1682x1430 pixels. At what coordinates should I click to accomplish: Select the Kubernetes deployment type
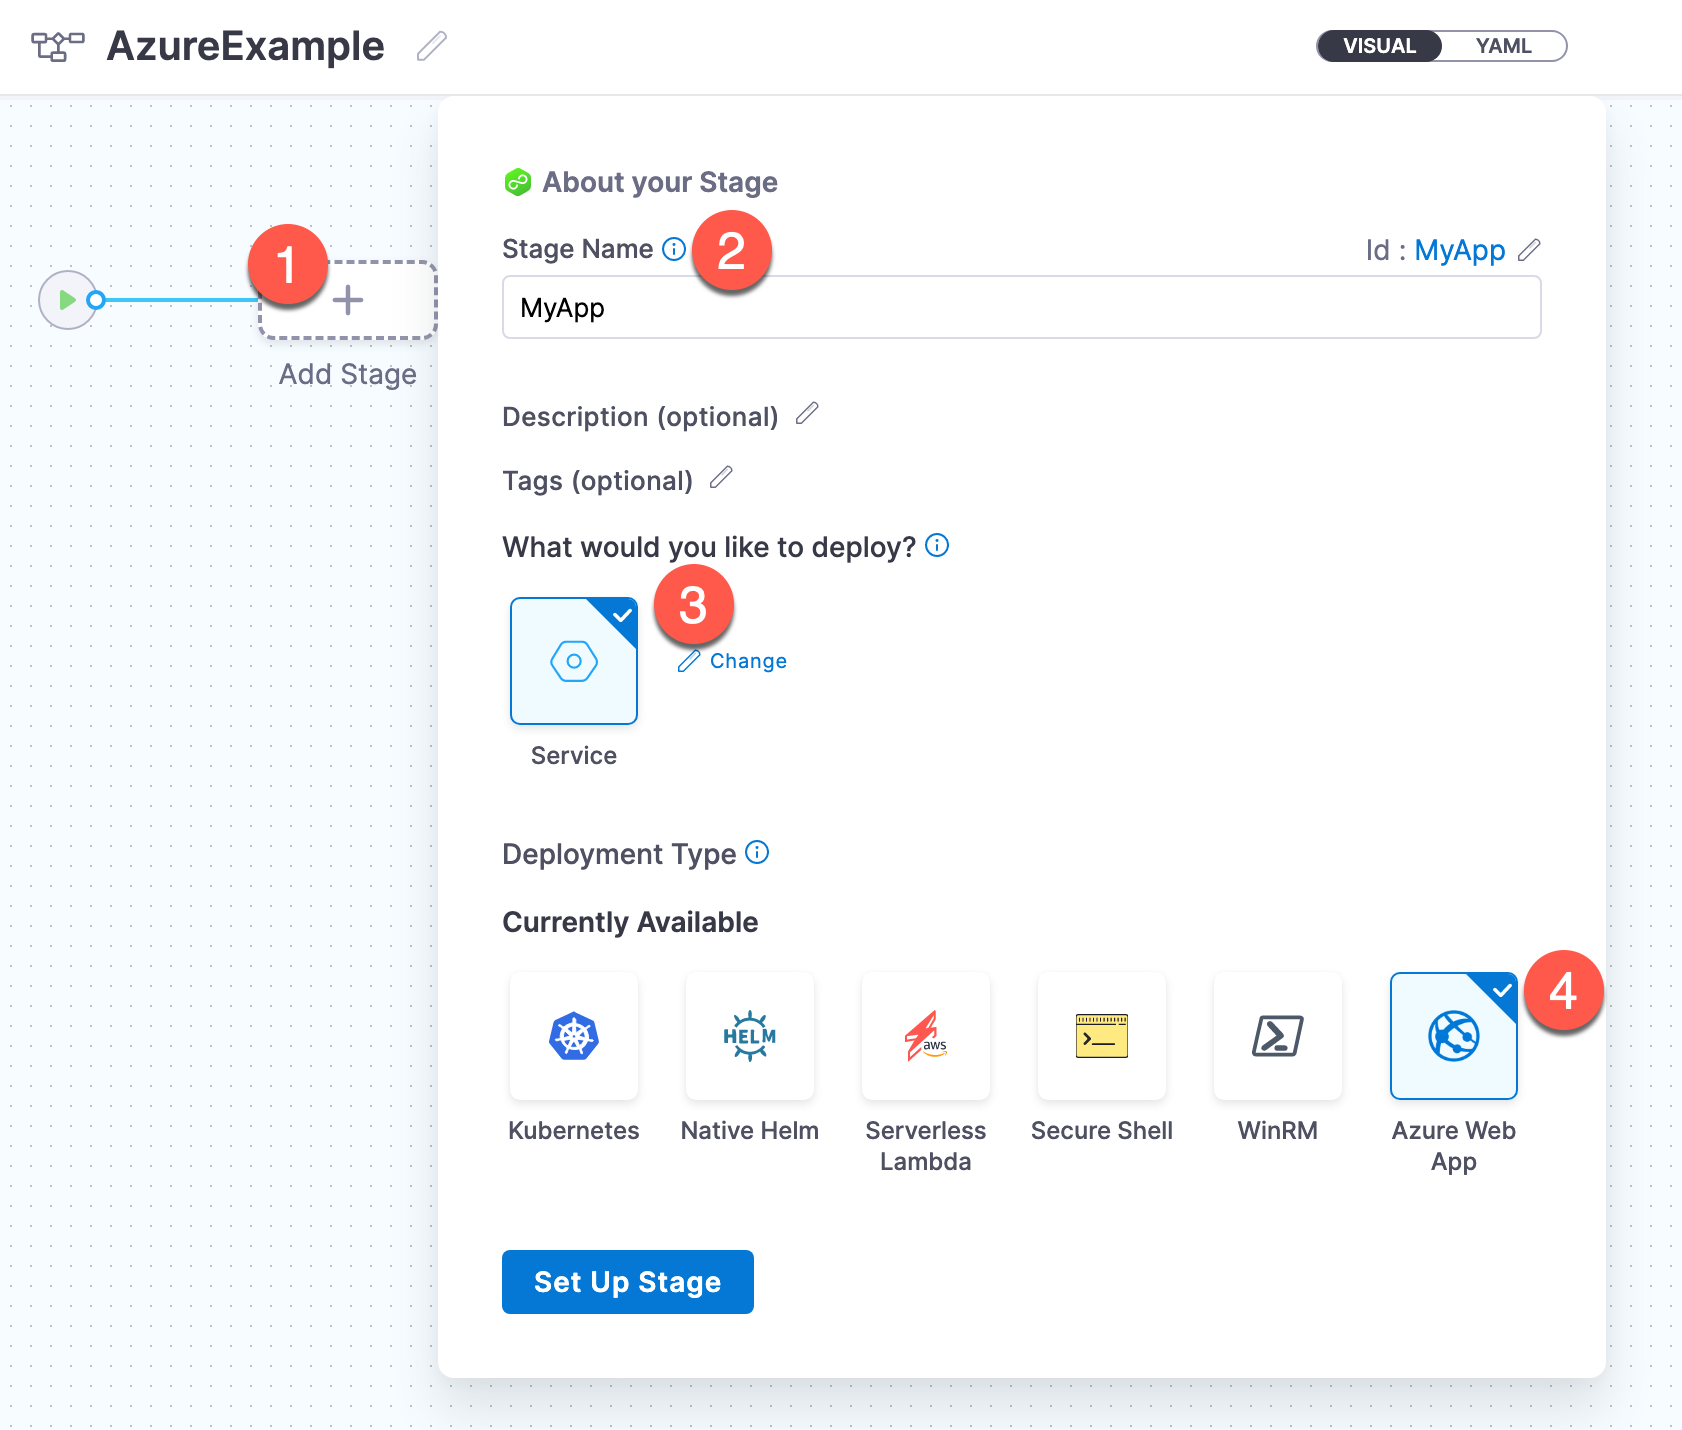pos(573,1036)
